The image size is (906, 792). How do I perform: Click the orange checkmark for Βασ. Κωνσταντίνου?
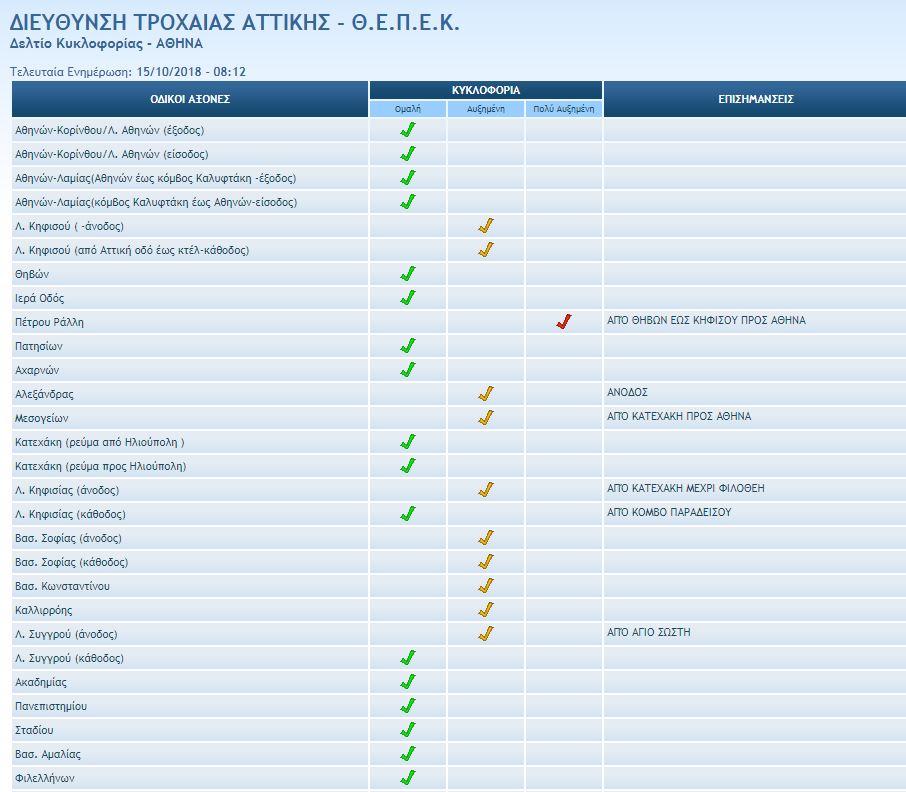(486, 586)
